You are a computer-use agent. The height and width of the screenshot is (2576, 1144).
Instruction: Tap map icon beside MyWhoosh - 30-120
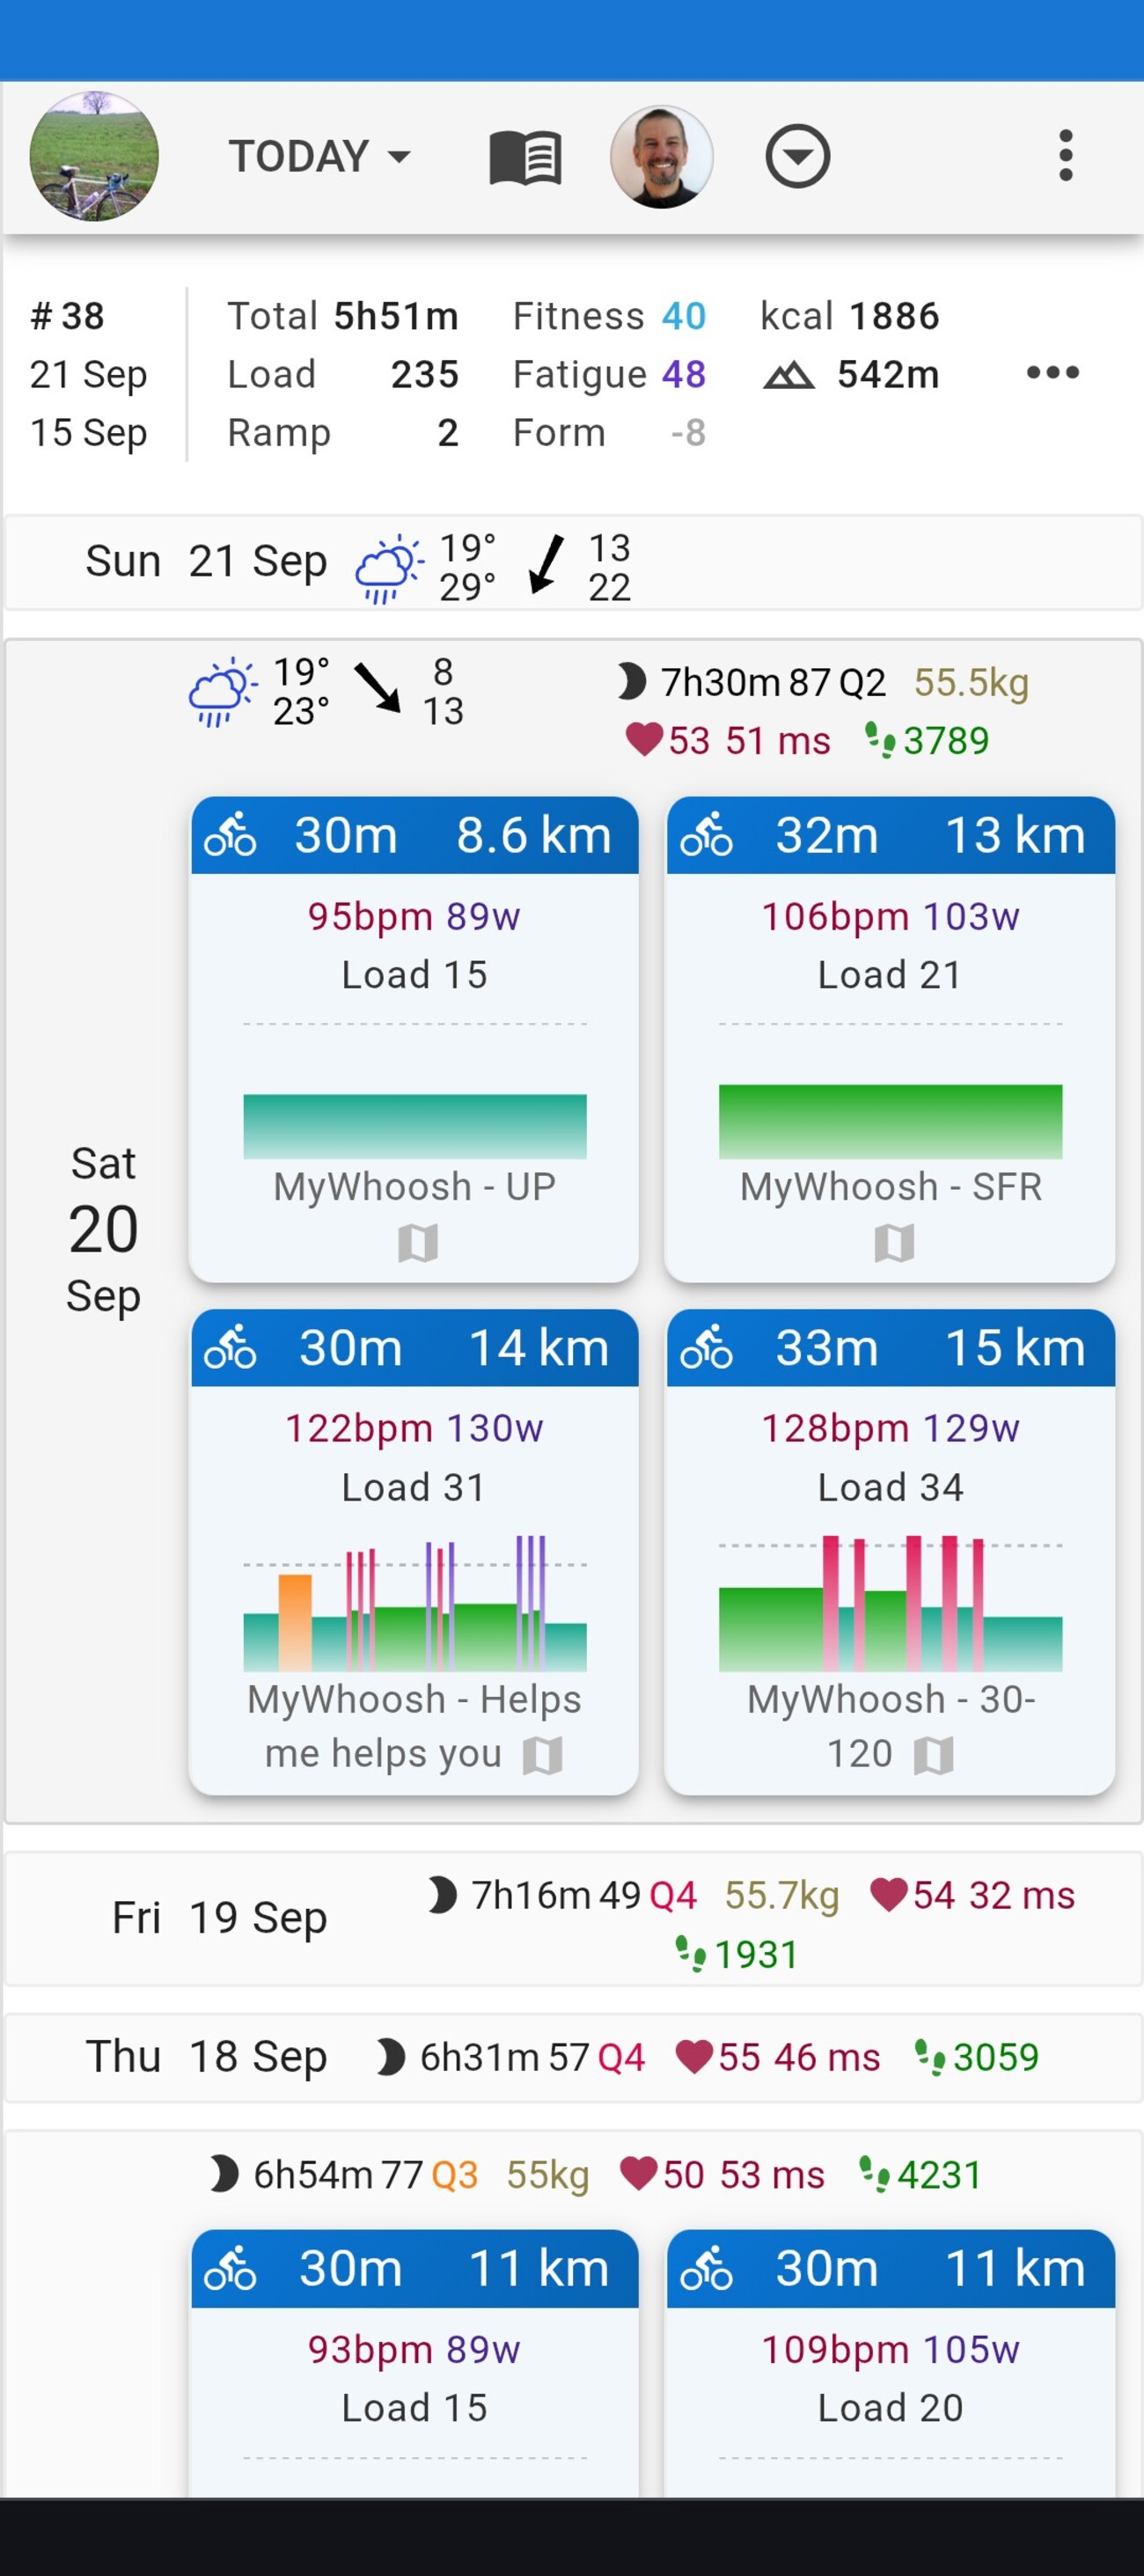(933, 1755)
